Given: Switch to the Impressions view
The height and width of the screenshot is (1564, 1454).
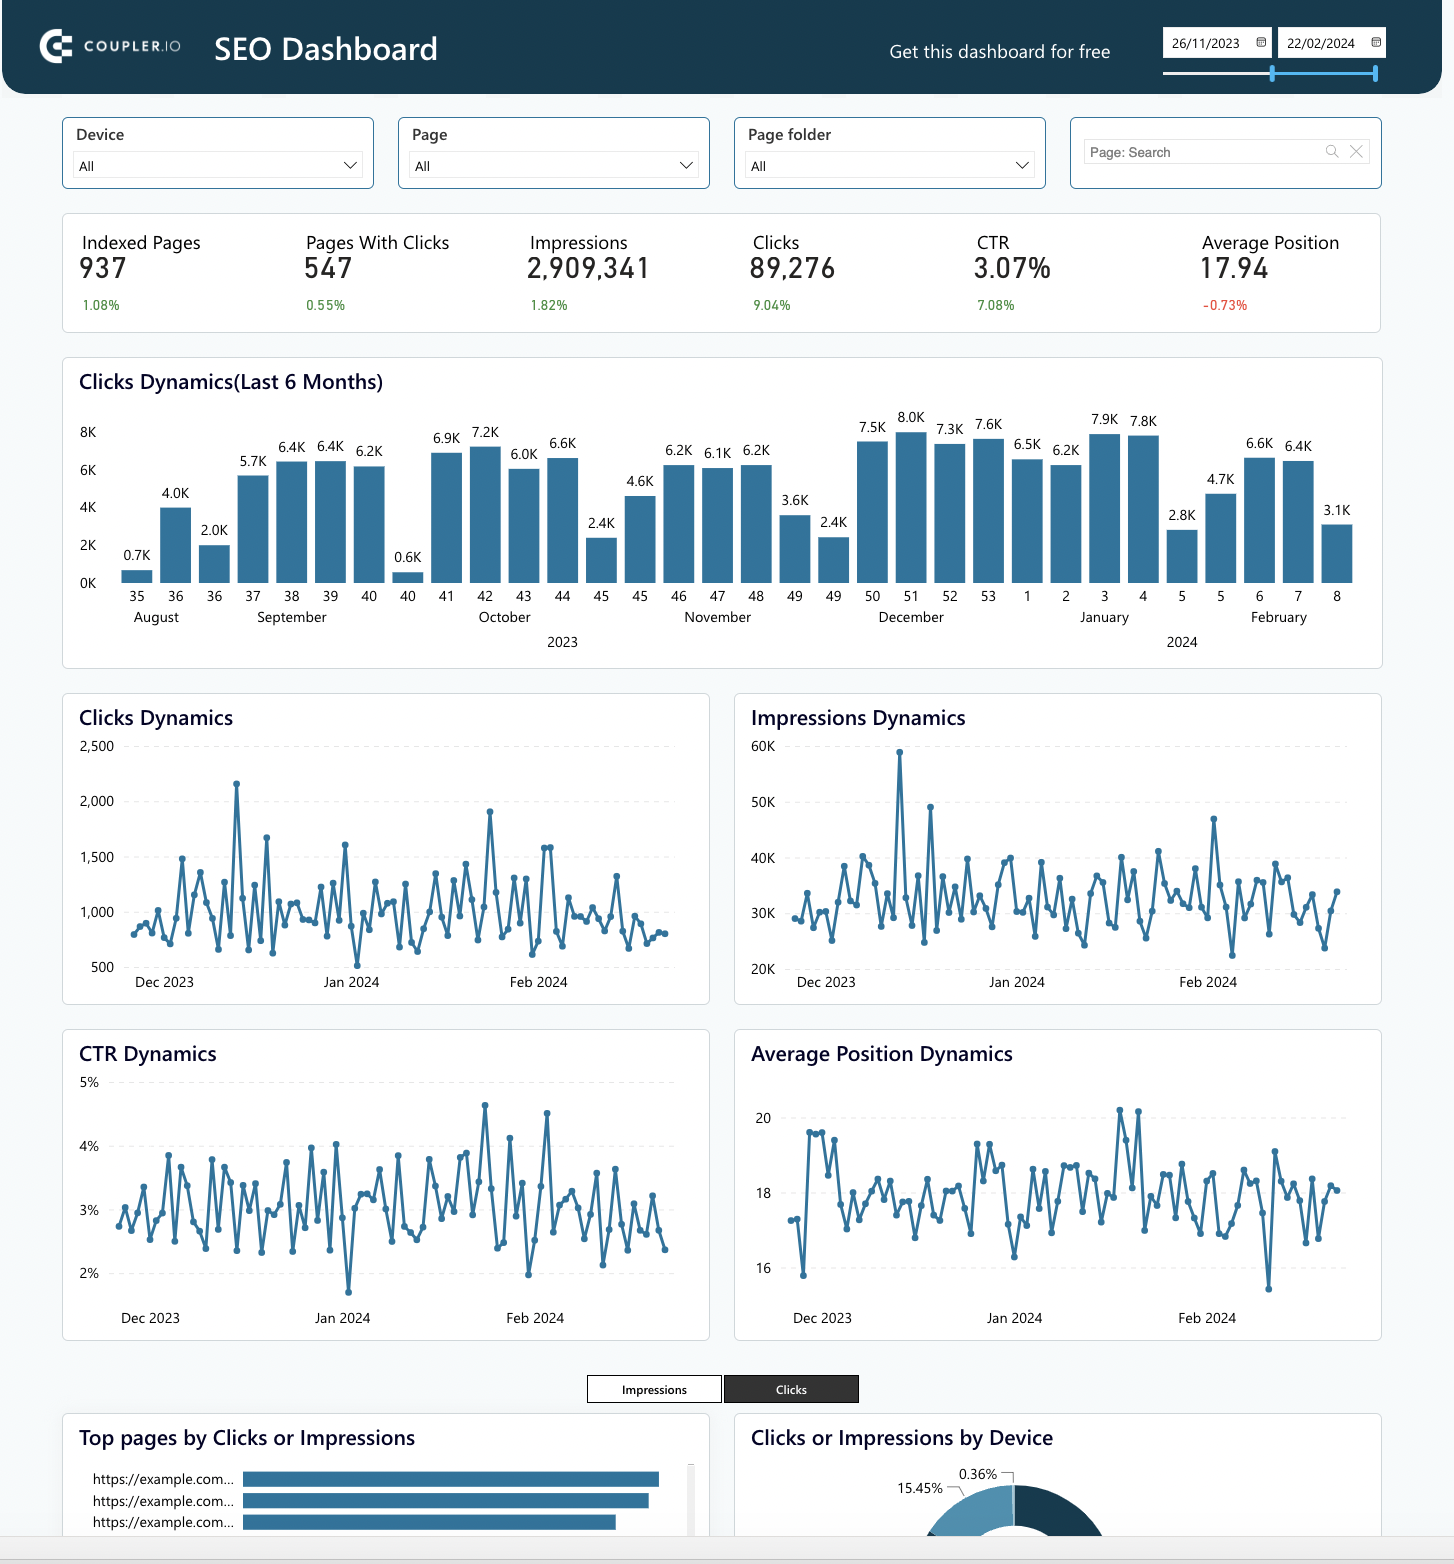Looking at the screenshot, I should click(653, 1389).
